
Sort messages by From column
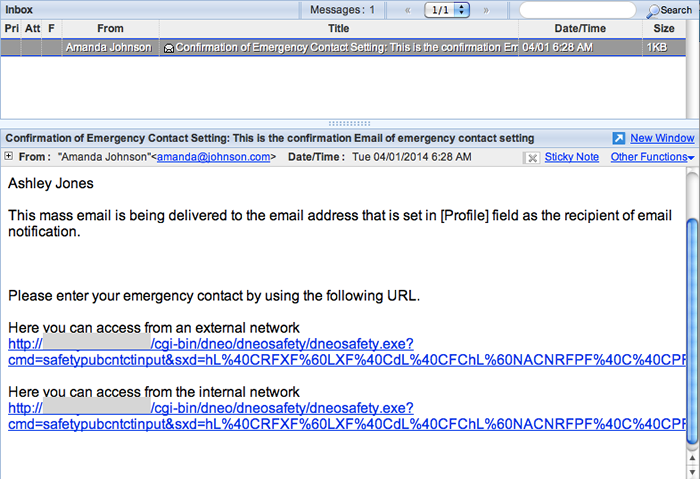[x=110, y=29]
